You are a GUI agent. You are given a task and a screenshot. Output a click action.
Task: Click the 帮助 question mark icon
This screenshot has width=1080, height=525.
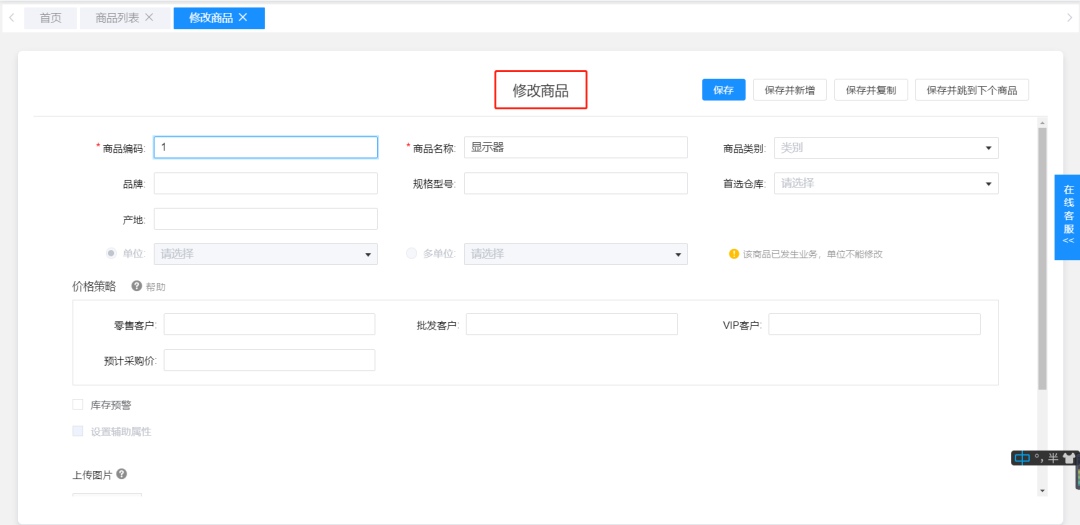(136, 286)
